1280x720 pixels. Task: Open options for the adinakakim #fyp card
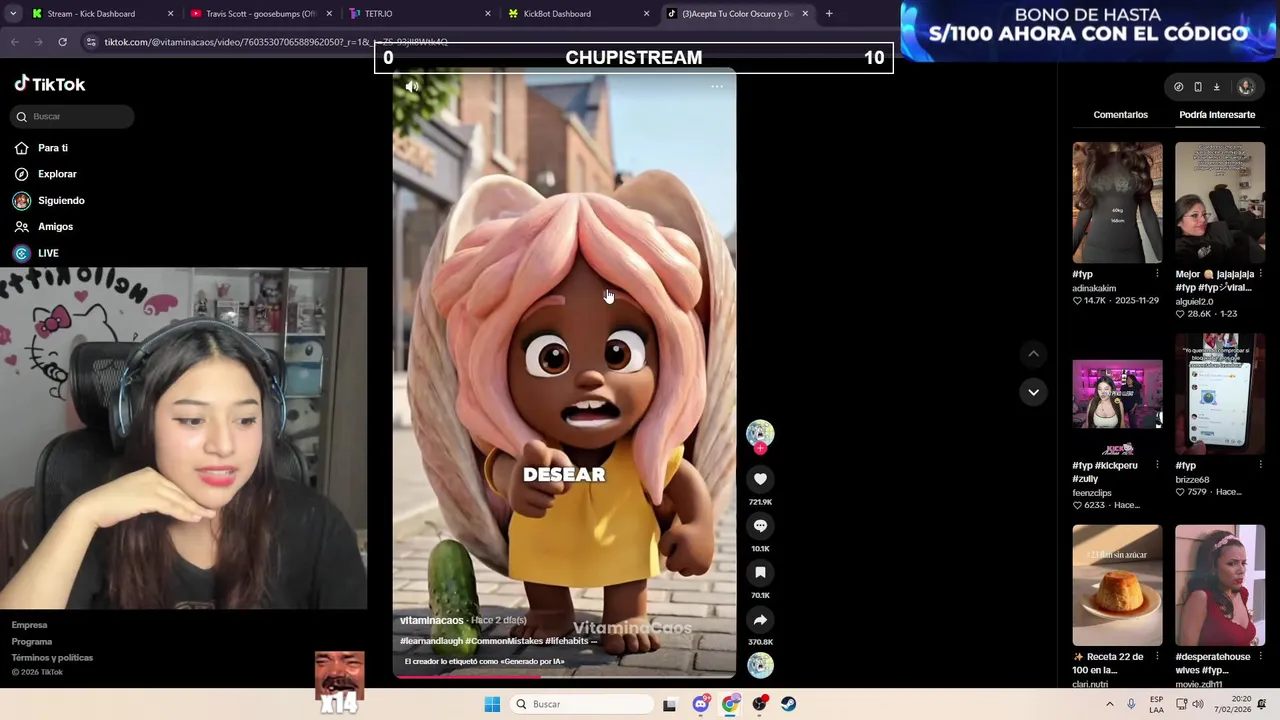pyautogui.click(x=1157, y=274)
